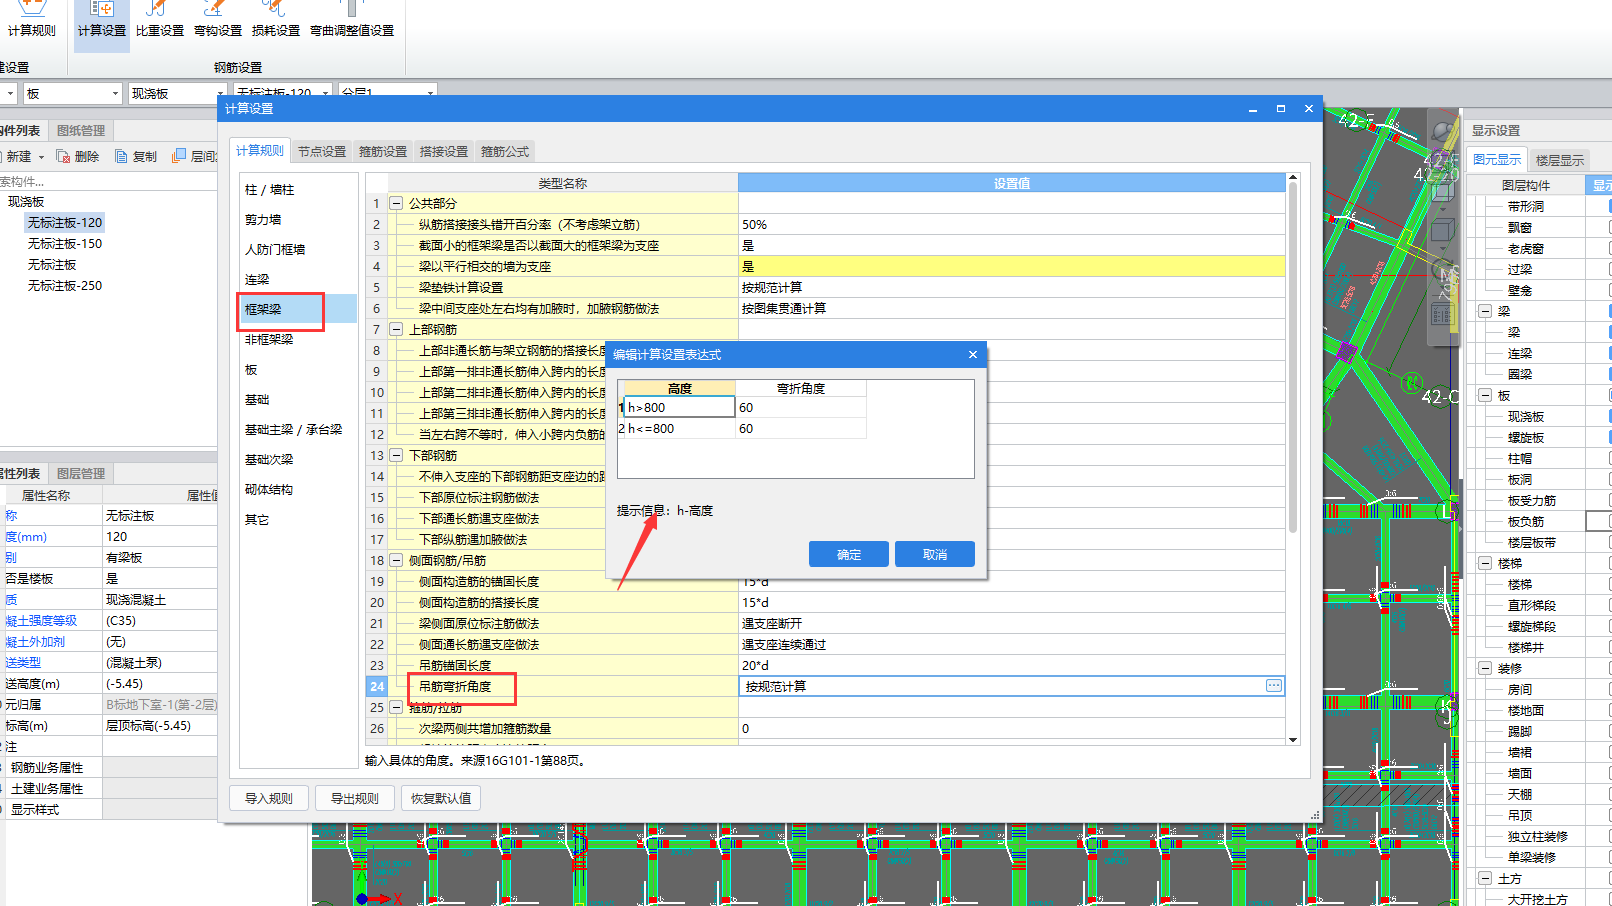
Task: Open 弯钩设置 in the ribbon
Action: pyautogui.click(x=218, y=20)
